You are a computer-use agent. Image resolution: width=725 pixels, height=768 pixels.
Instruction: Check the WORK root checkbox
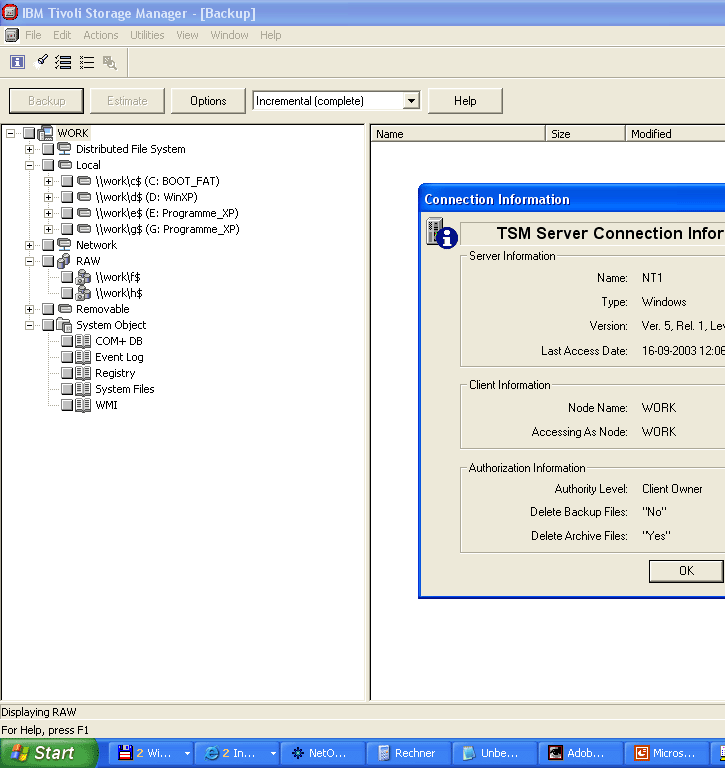pyautogui.click(x=29, y=133)
